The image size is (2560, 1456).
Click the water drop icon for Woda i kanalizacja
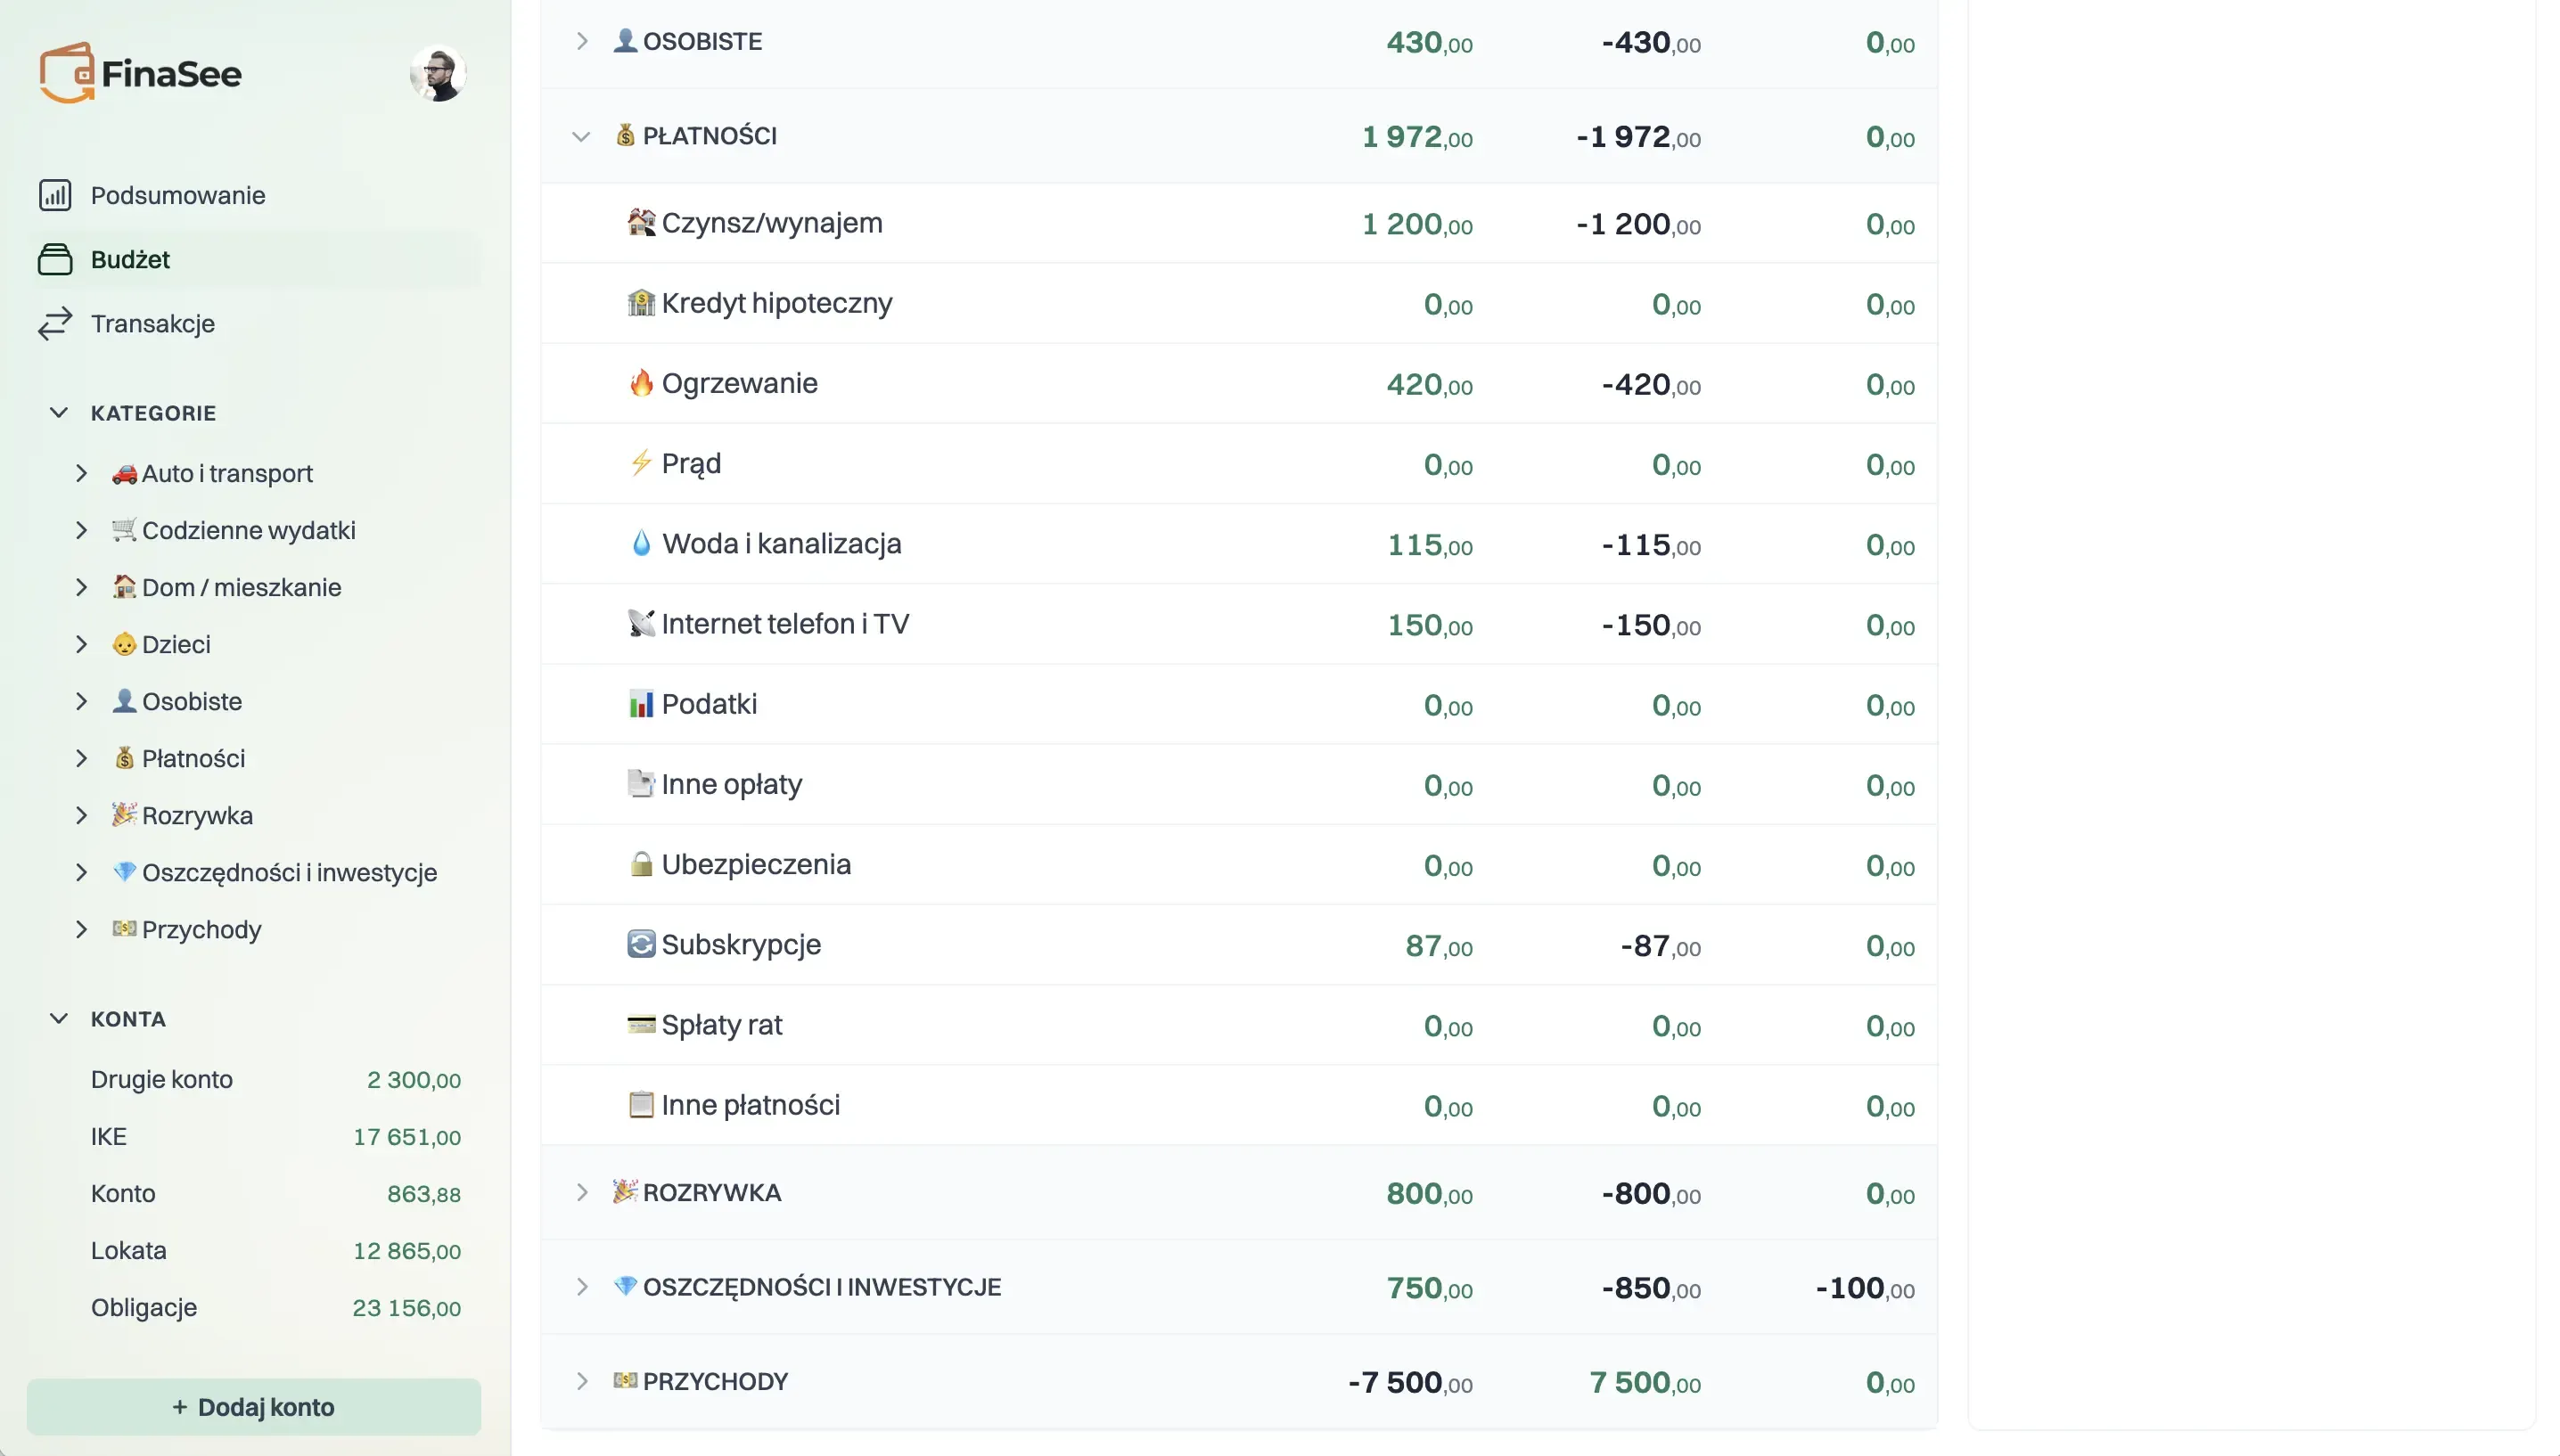641,543
